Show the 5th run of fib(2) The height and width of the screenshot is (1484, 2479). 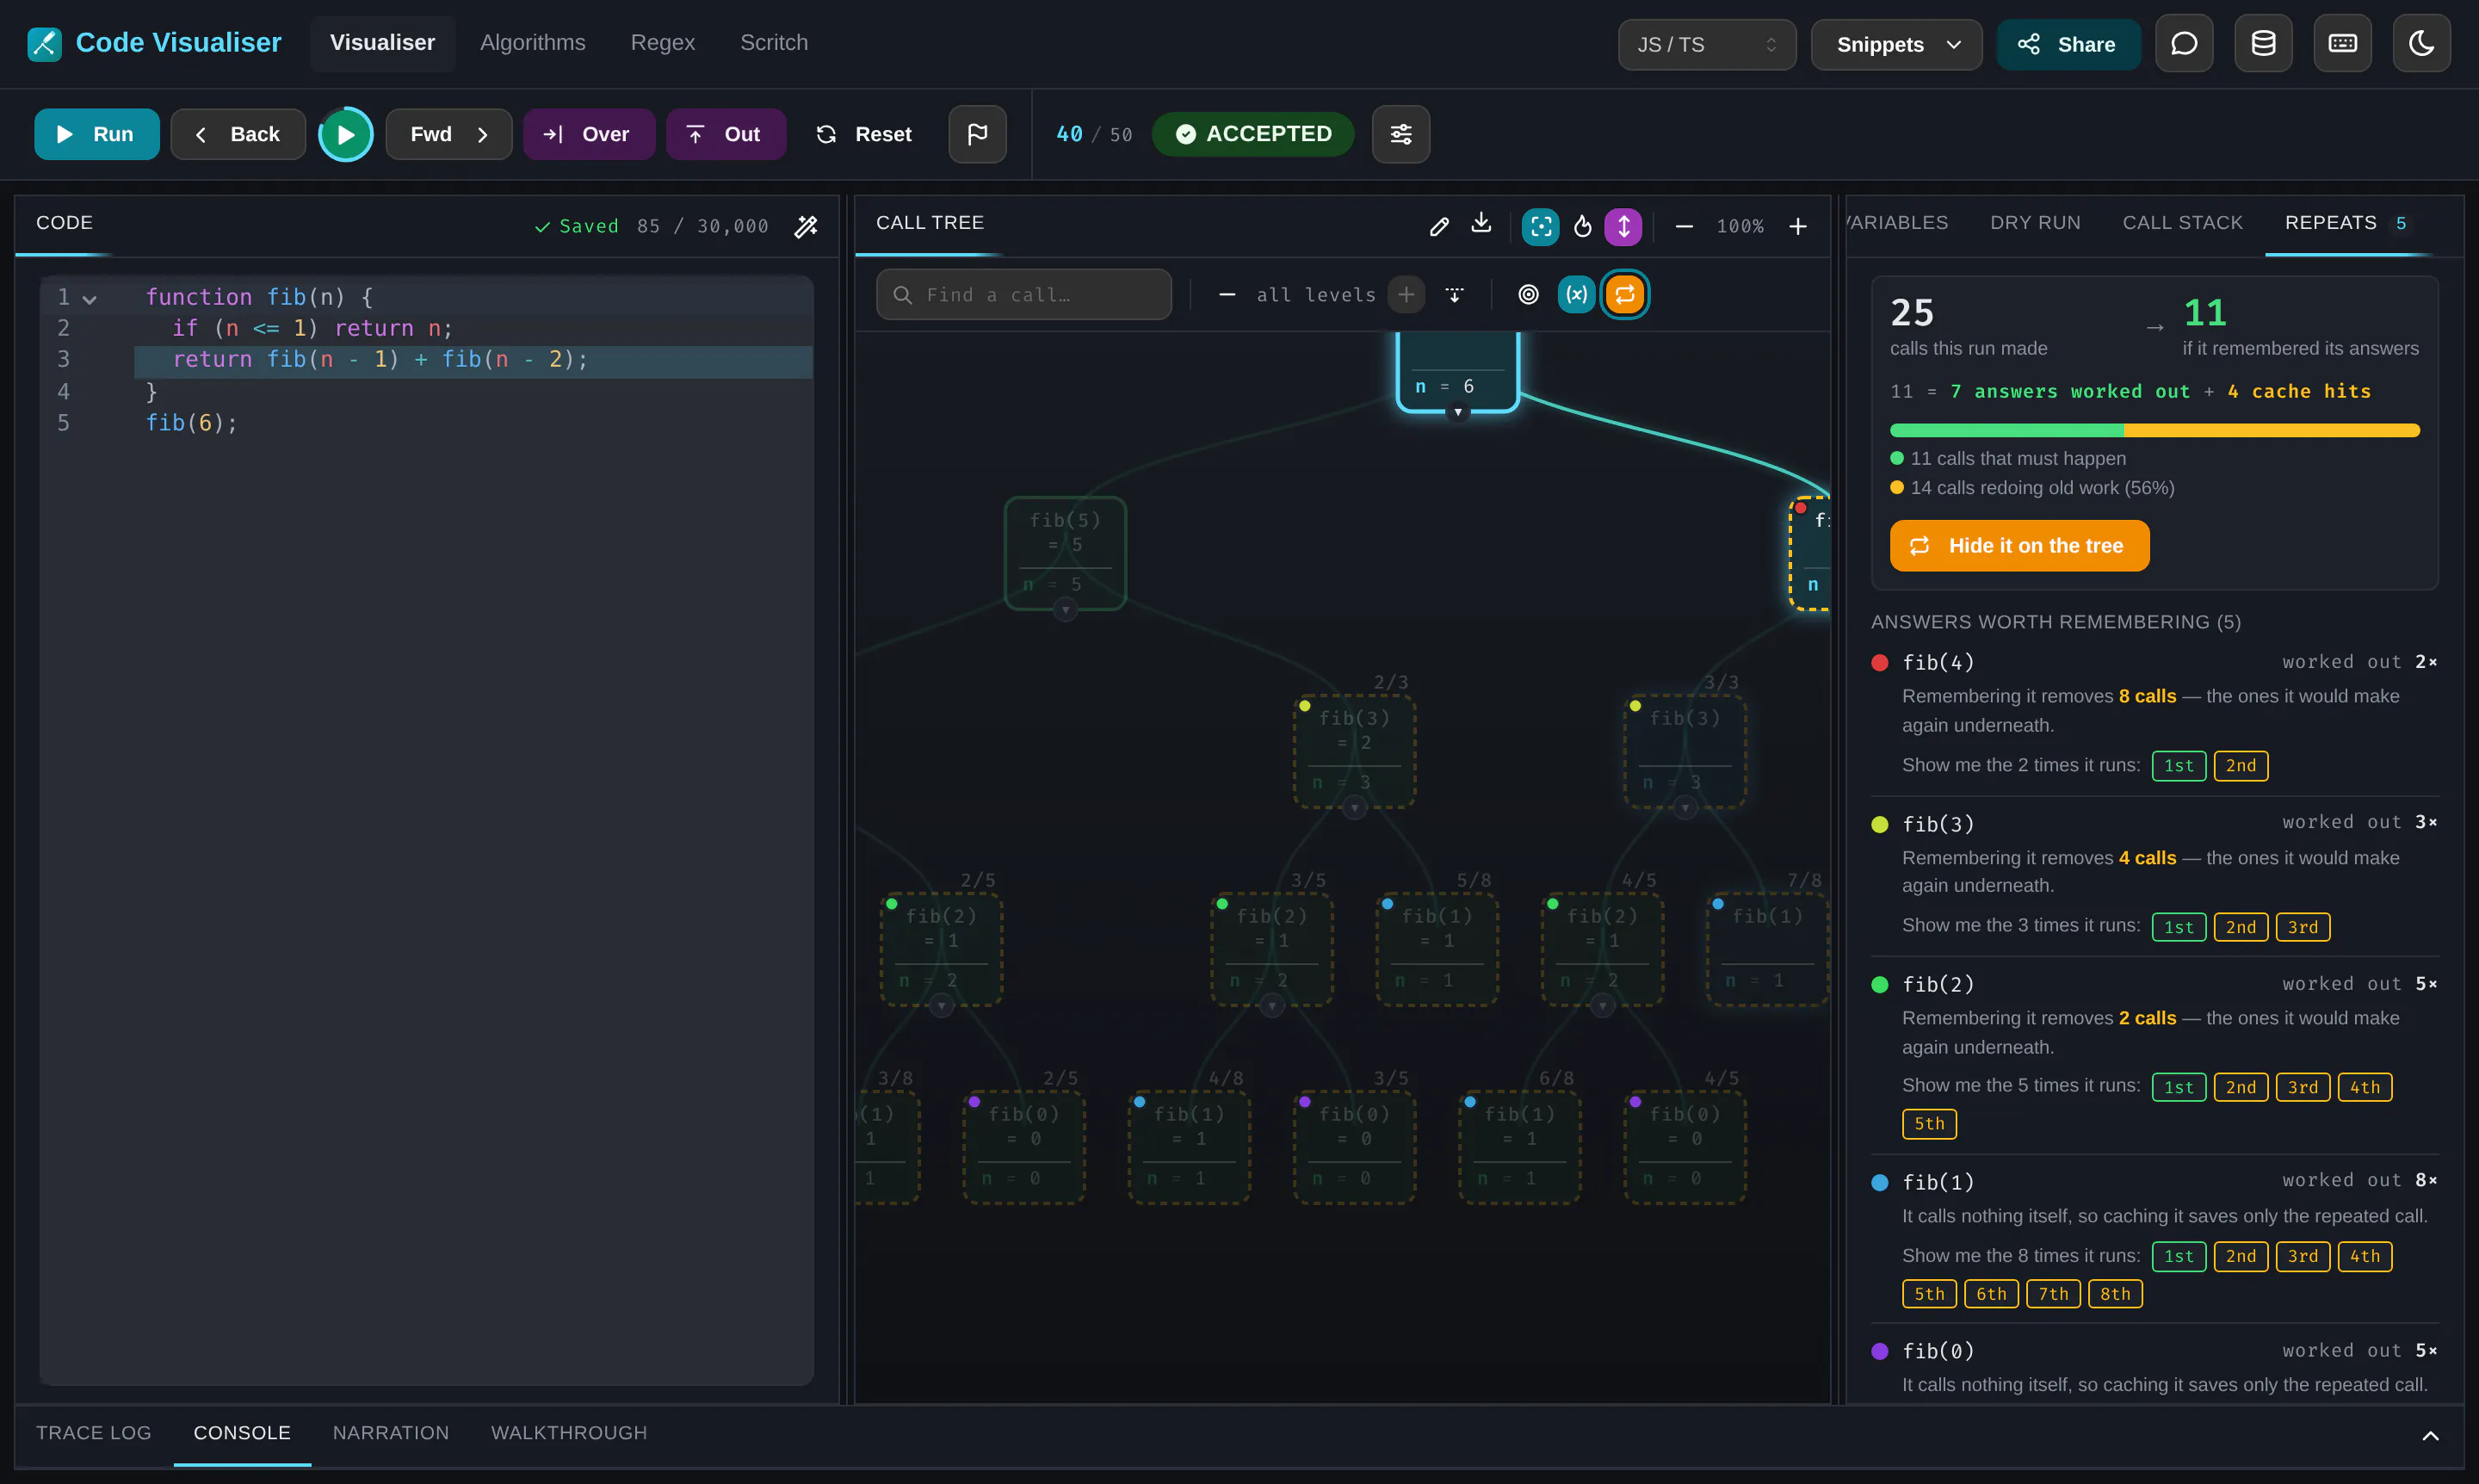1929,1124
